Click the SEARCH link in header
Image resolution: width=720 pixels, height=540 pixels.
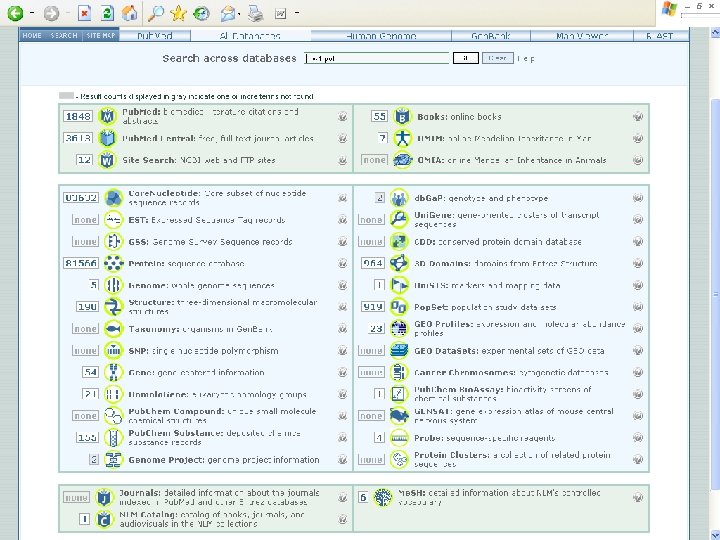[64, 35]
